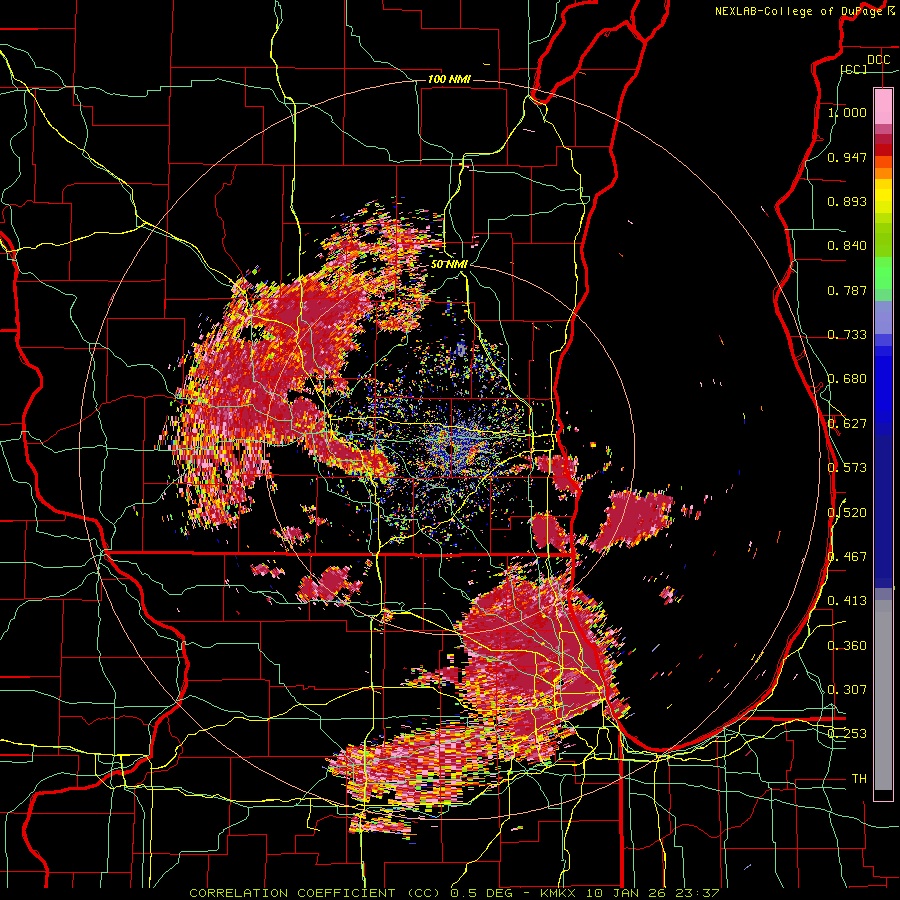Click the 0.947 scale value

point(847,157)
